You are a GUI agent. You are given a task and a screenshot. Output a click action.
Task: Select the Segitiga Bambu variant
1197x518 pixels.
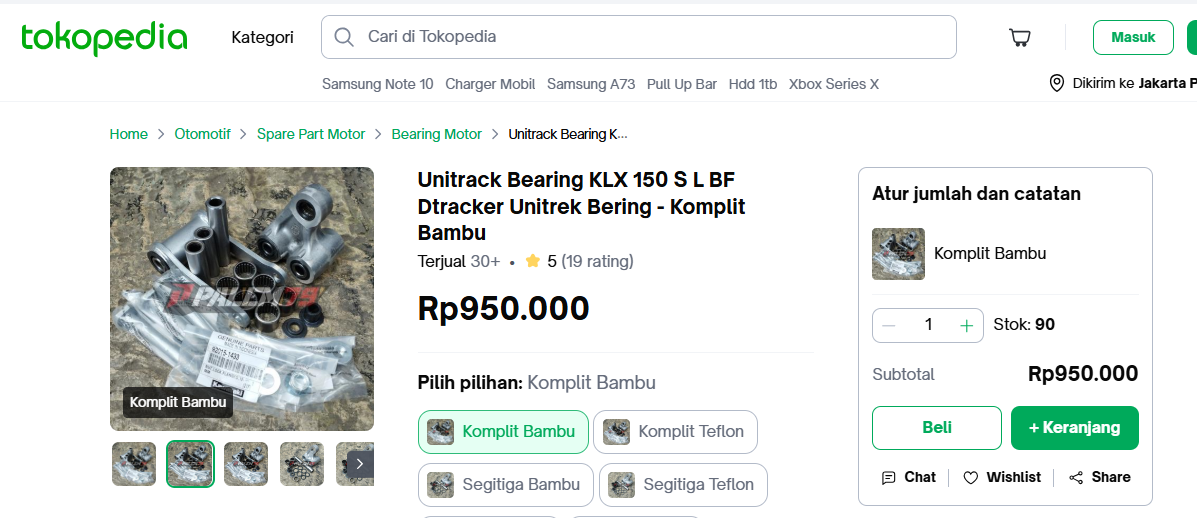pos(505,485)
